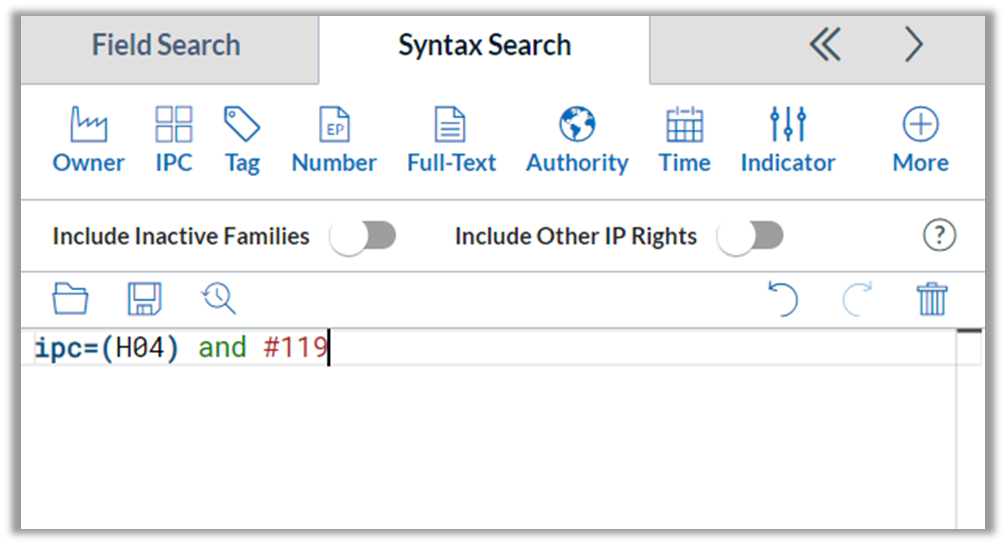Viewport: 1006px width, 545px height.
Task: Clear query with trash bin
Action: (932, 298)
